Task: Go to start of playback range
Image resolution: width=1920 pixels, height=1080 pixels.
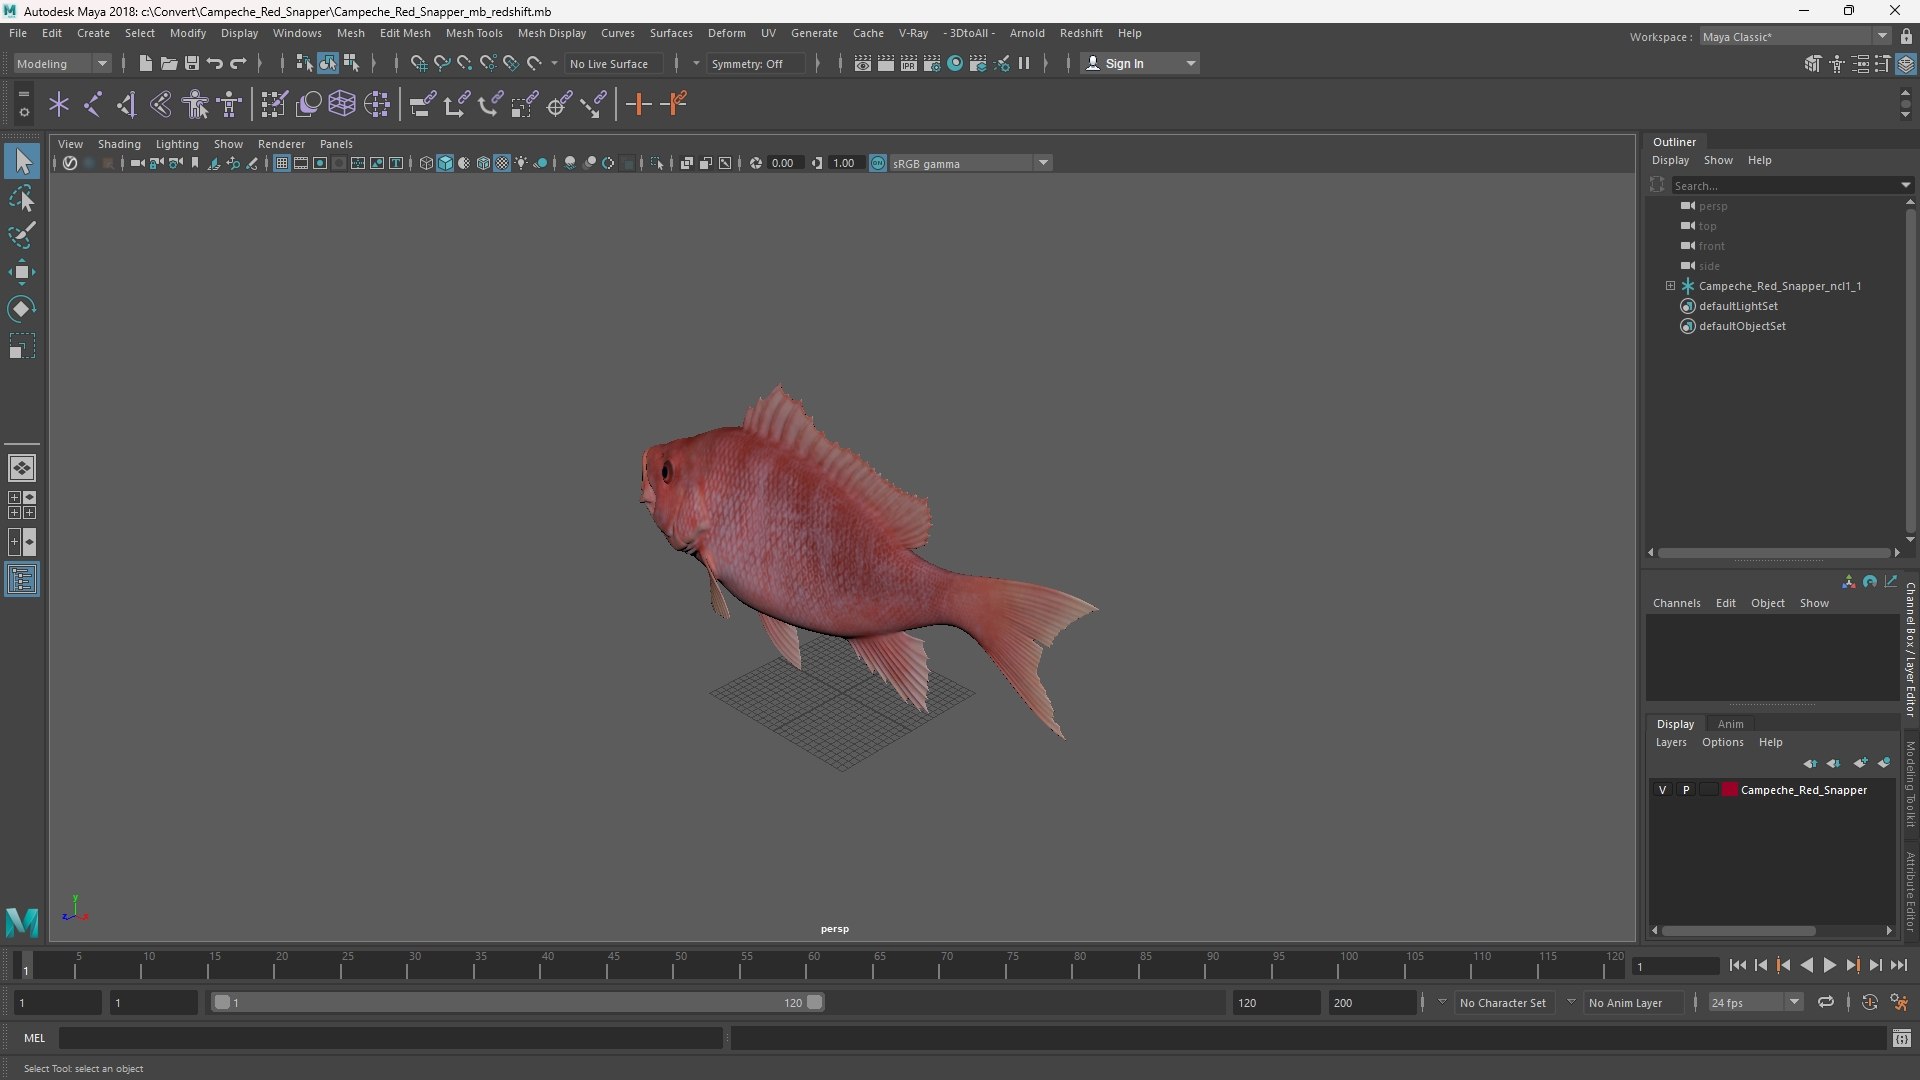Action: click(x=1737, y=965)
